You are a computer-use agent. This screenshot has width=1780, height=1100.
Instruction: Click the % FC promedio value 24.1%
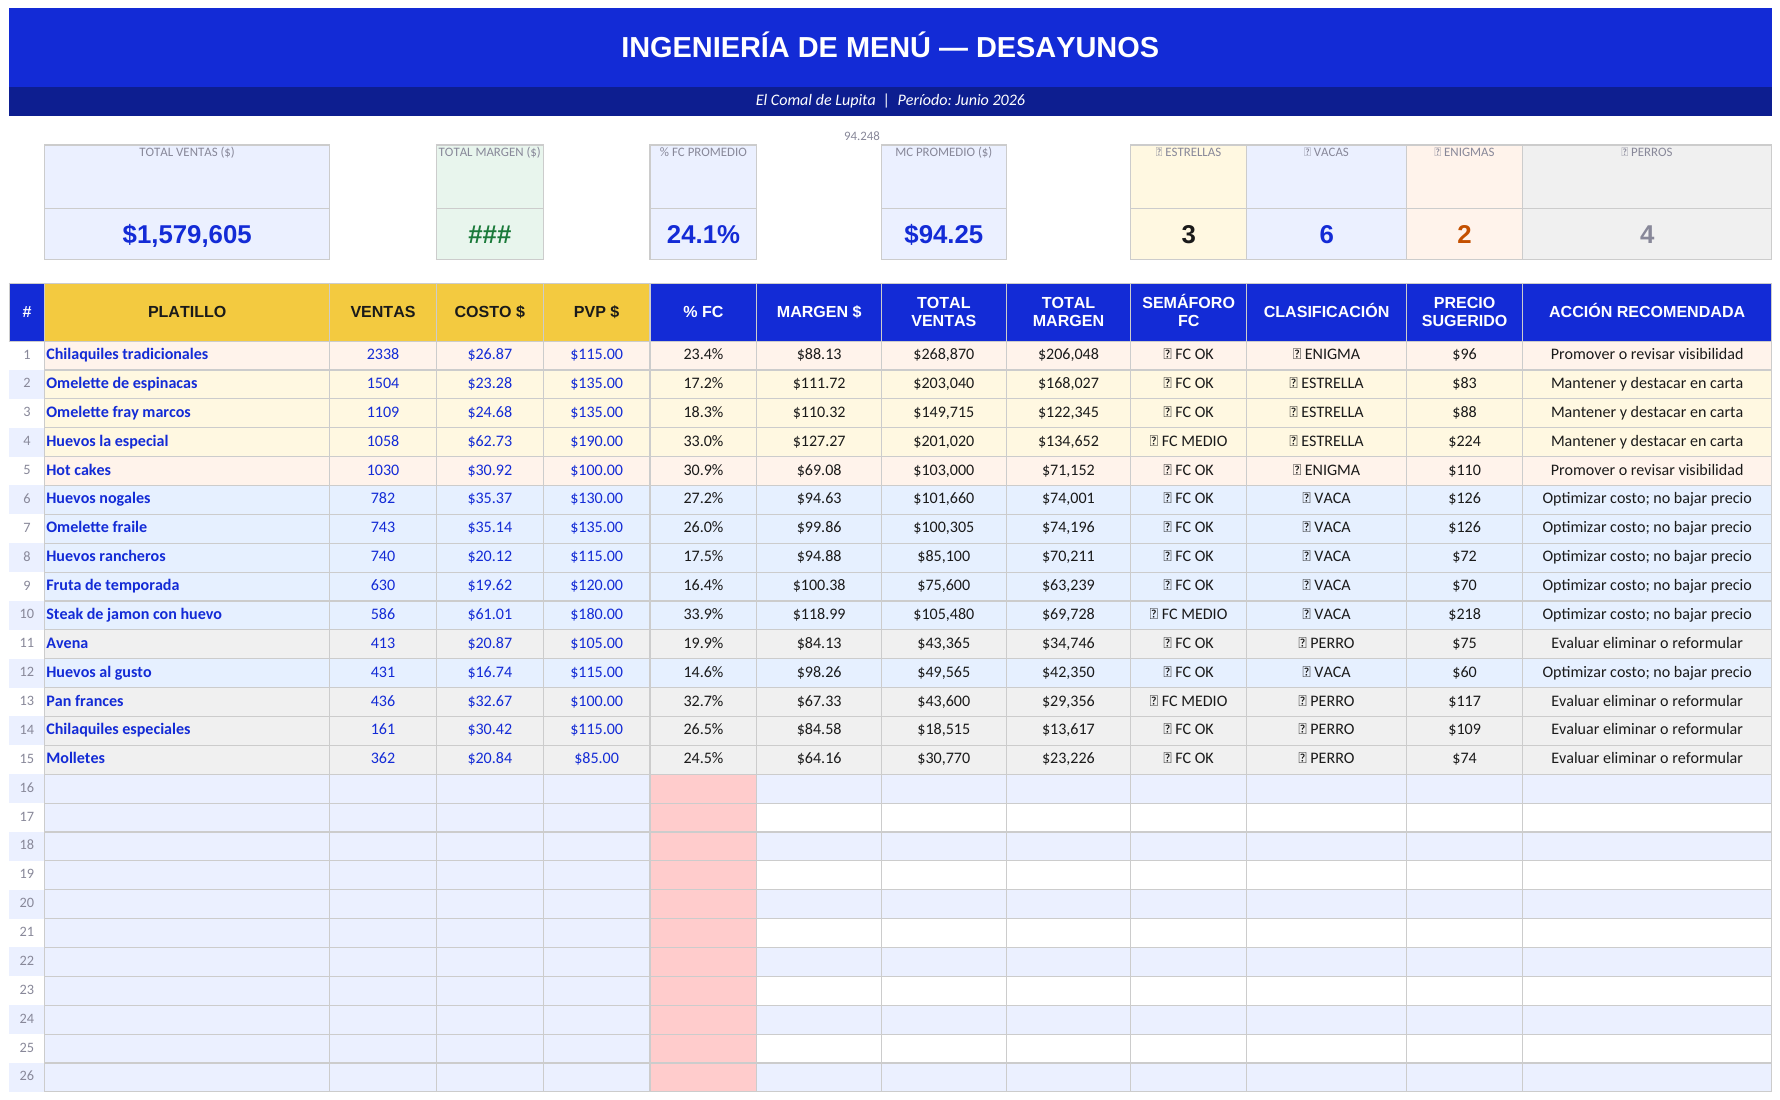click(x=703, y=234)
